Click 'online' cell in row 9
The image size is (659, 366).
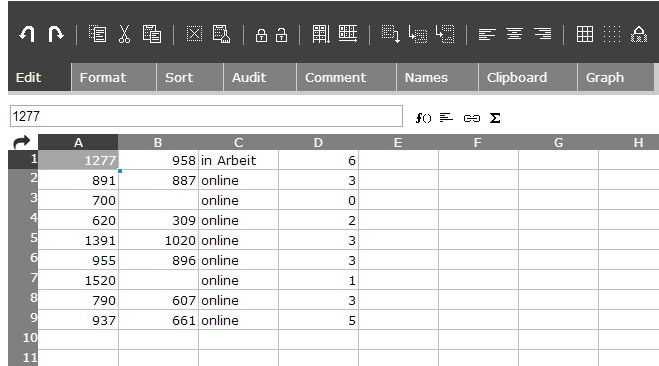[x=238, y=319]
